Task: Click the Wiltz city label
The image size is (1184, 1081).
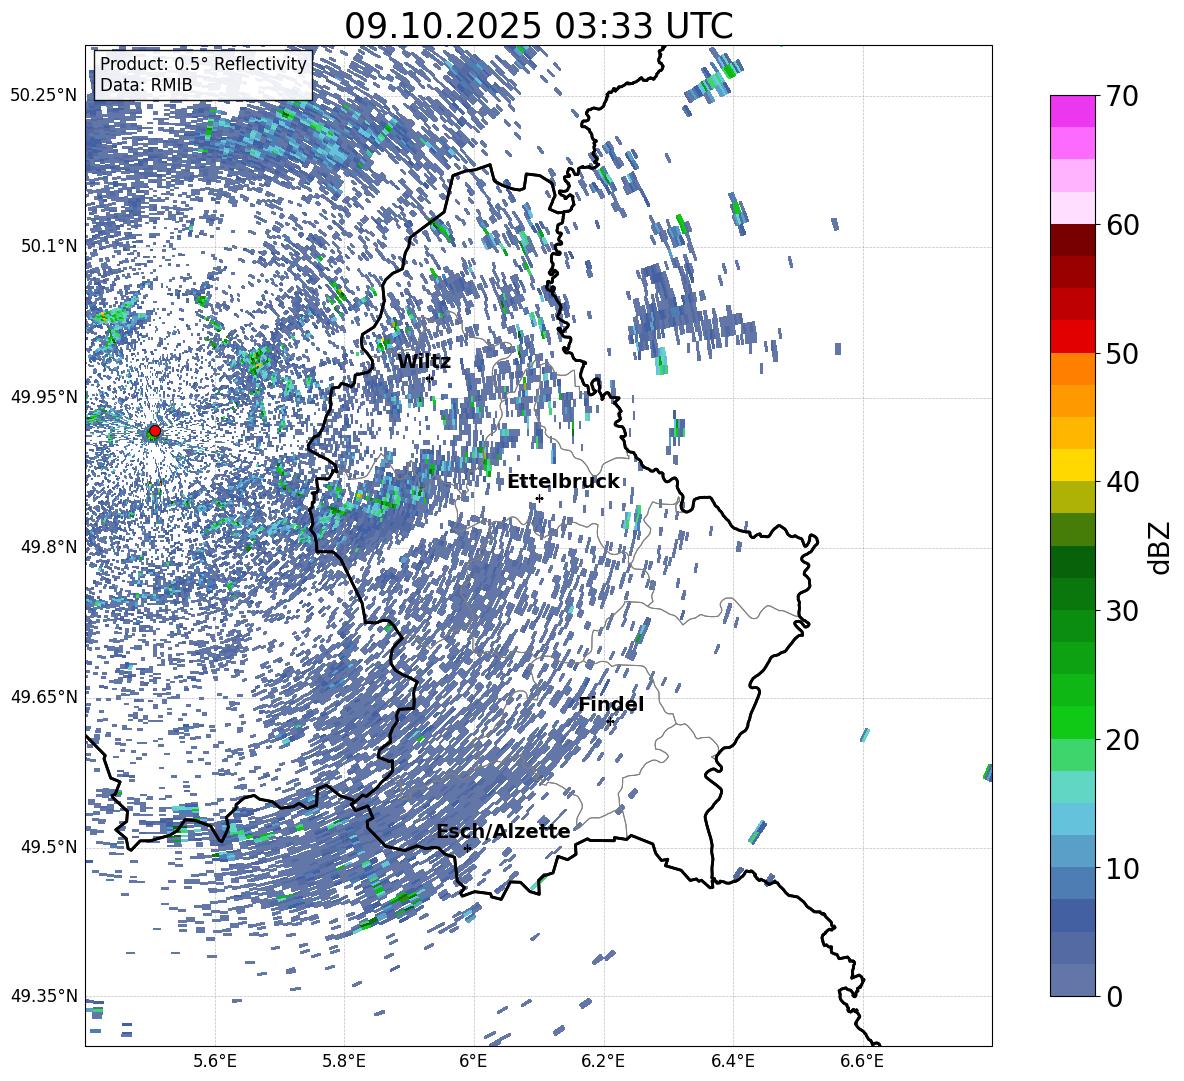Action: pyautogui.click(x=424, y=362)
